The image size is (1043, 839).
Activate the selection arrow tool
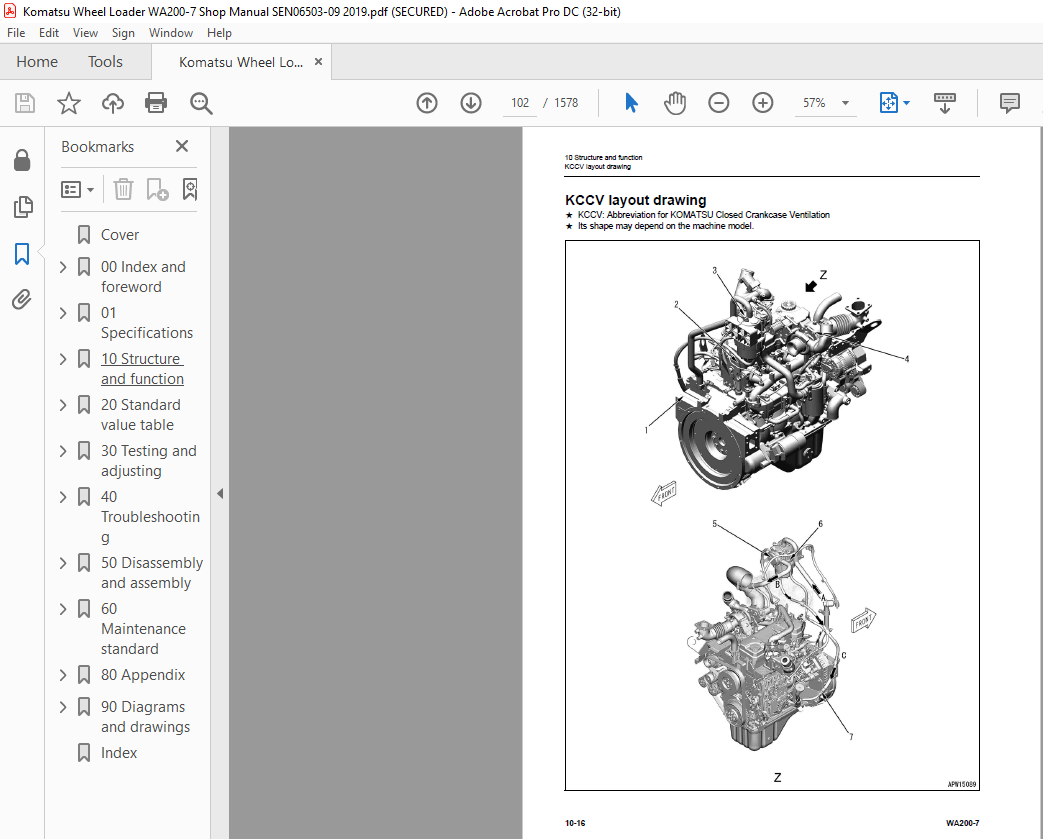coord(631,103)
